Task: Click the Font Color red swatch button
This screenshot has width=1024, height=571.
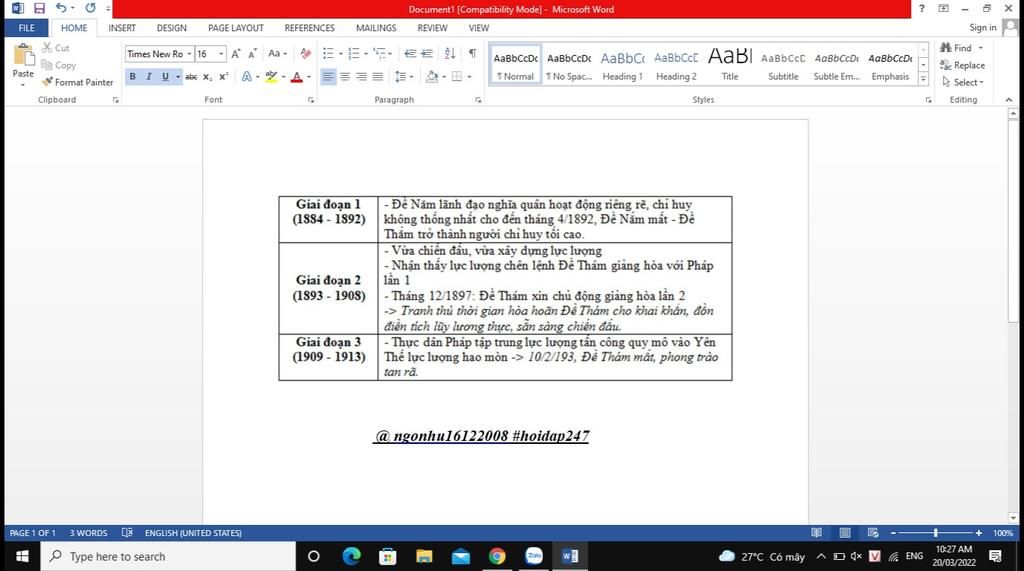Action: (x=296, y=76)
